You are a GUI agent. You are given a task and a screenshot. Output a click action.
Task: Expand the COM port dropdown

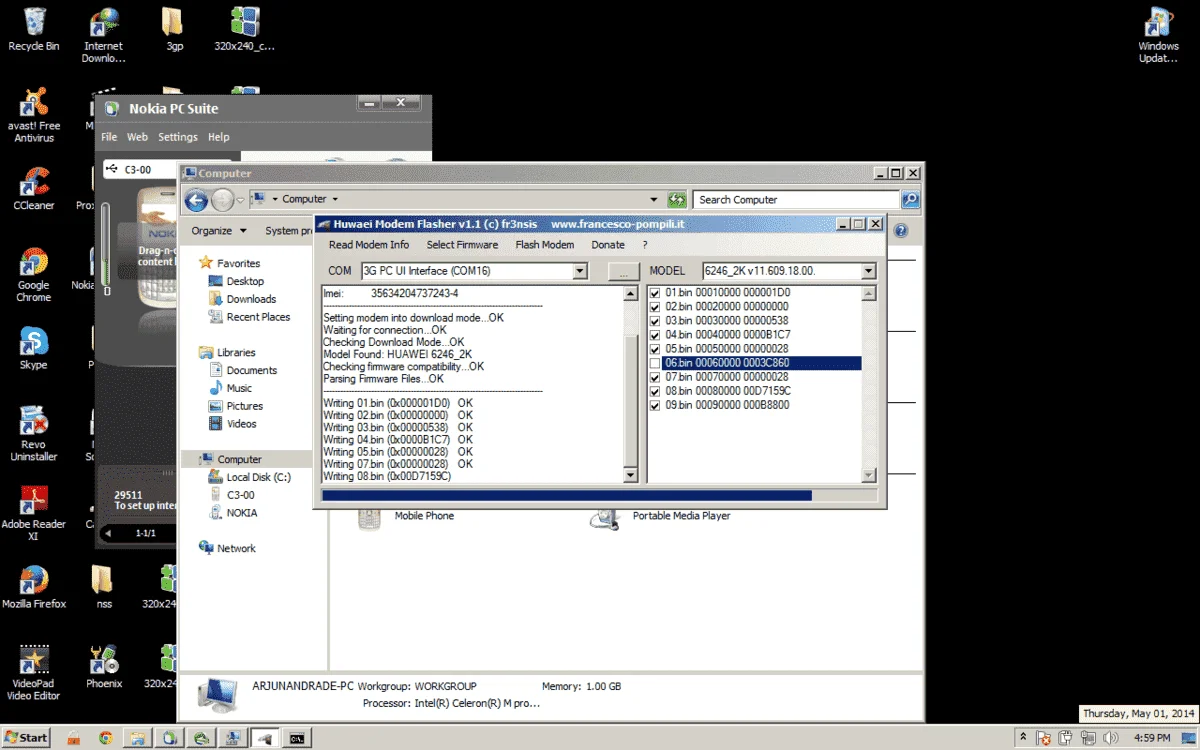coord(580,271)
